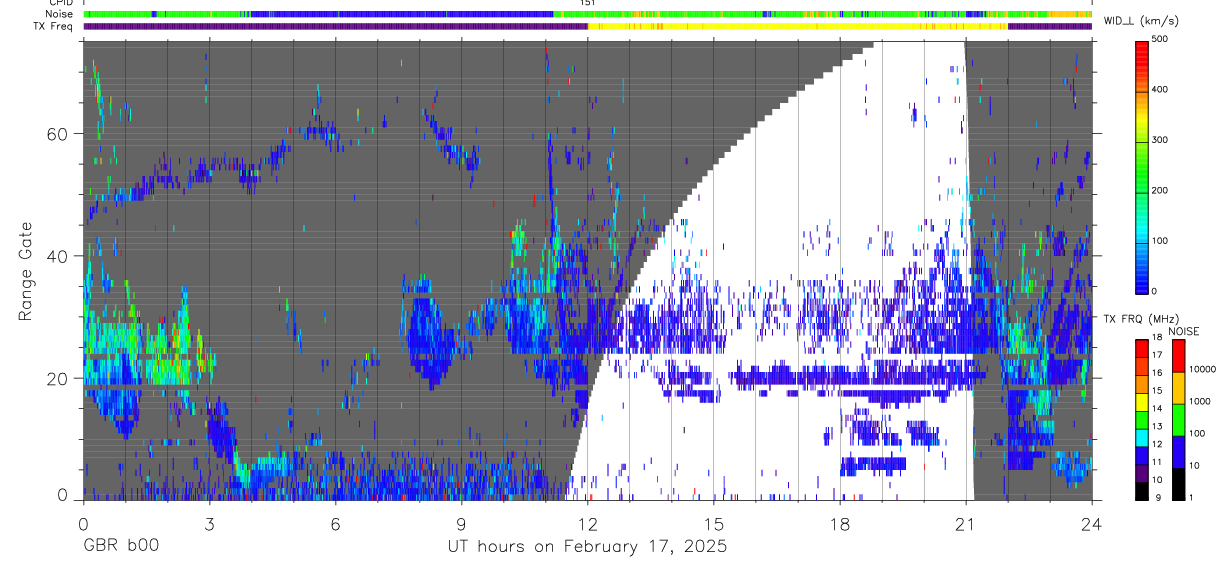1228x567 pixels.
Task: Click the Range Gate tick label "20"
Action: click(x=57, y=378)
